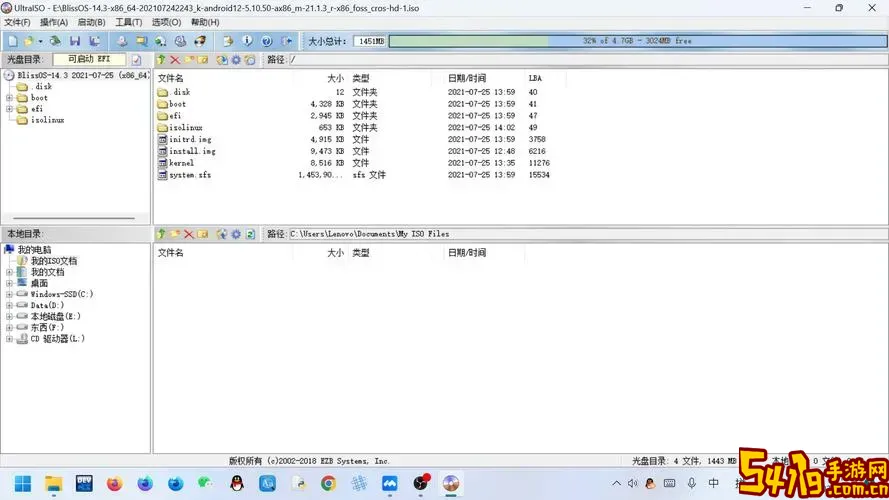Click the Save floppy disk icon
889x500 pixels.
[75, 41]
